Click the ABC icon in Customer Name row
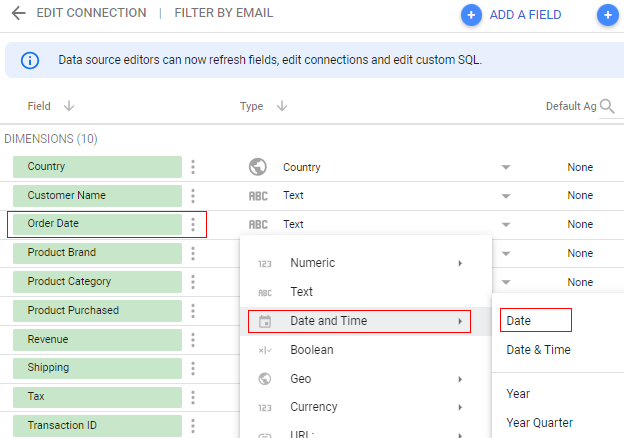Image resolution: width=624 pixels, height=438 pixels. point(258,196)
